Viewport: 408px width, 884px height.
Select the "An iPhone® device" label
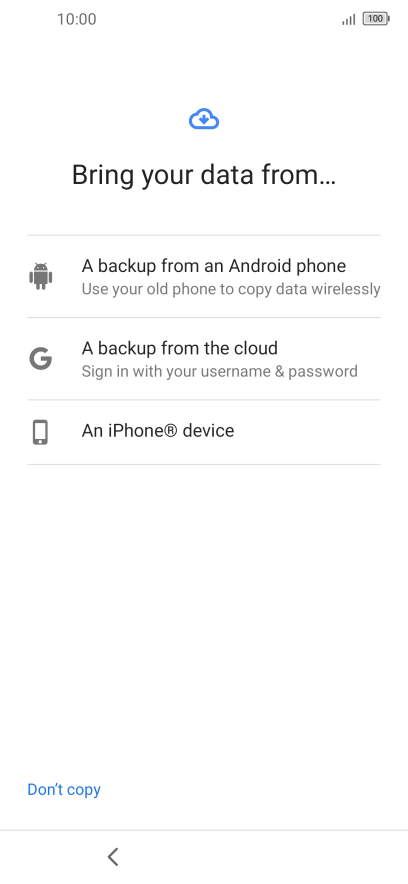[x=158, y=431]
